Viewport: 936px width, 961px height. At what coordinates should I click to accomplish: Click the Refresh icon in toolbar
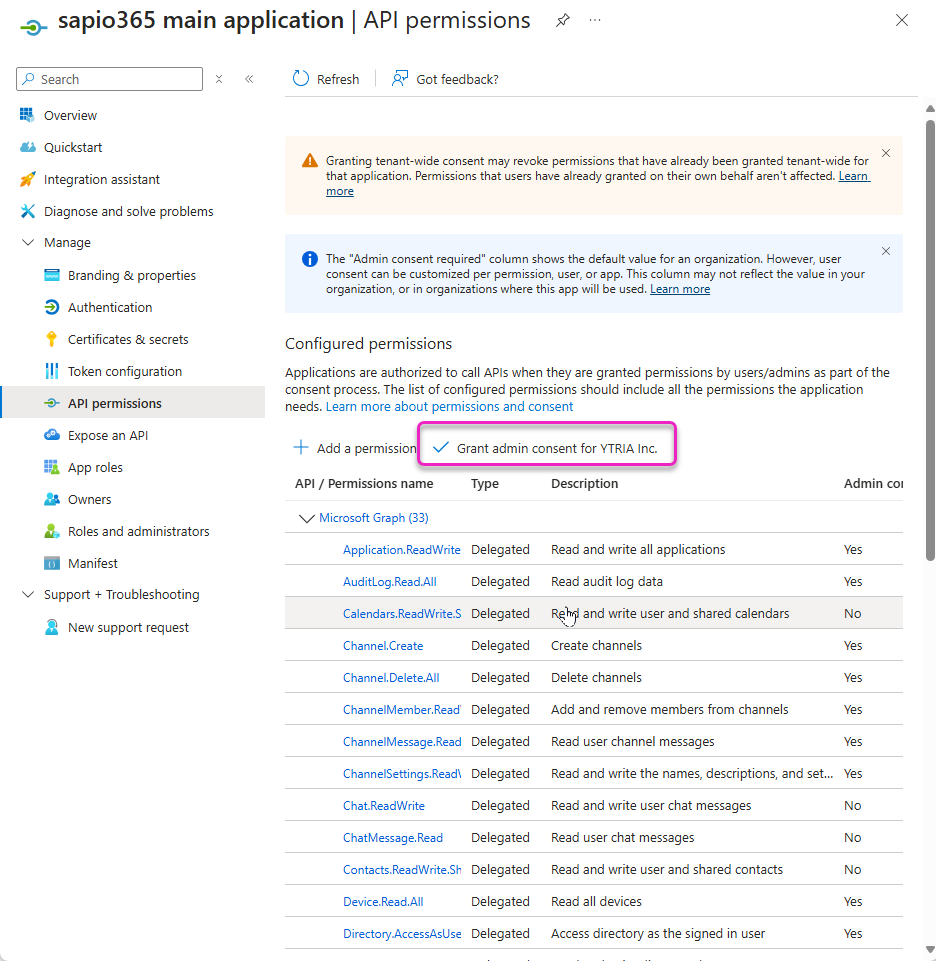tap(300, 79)
